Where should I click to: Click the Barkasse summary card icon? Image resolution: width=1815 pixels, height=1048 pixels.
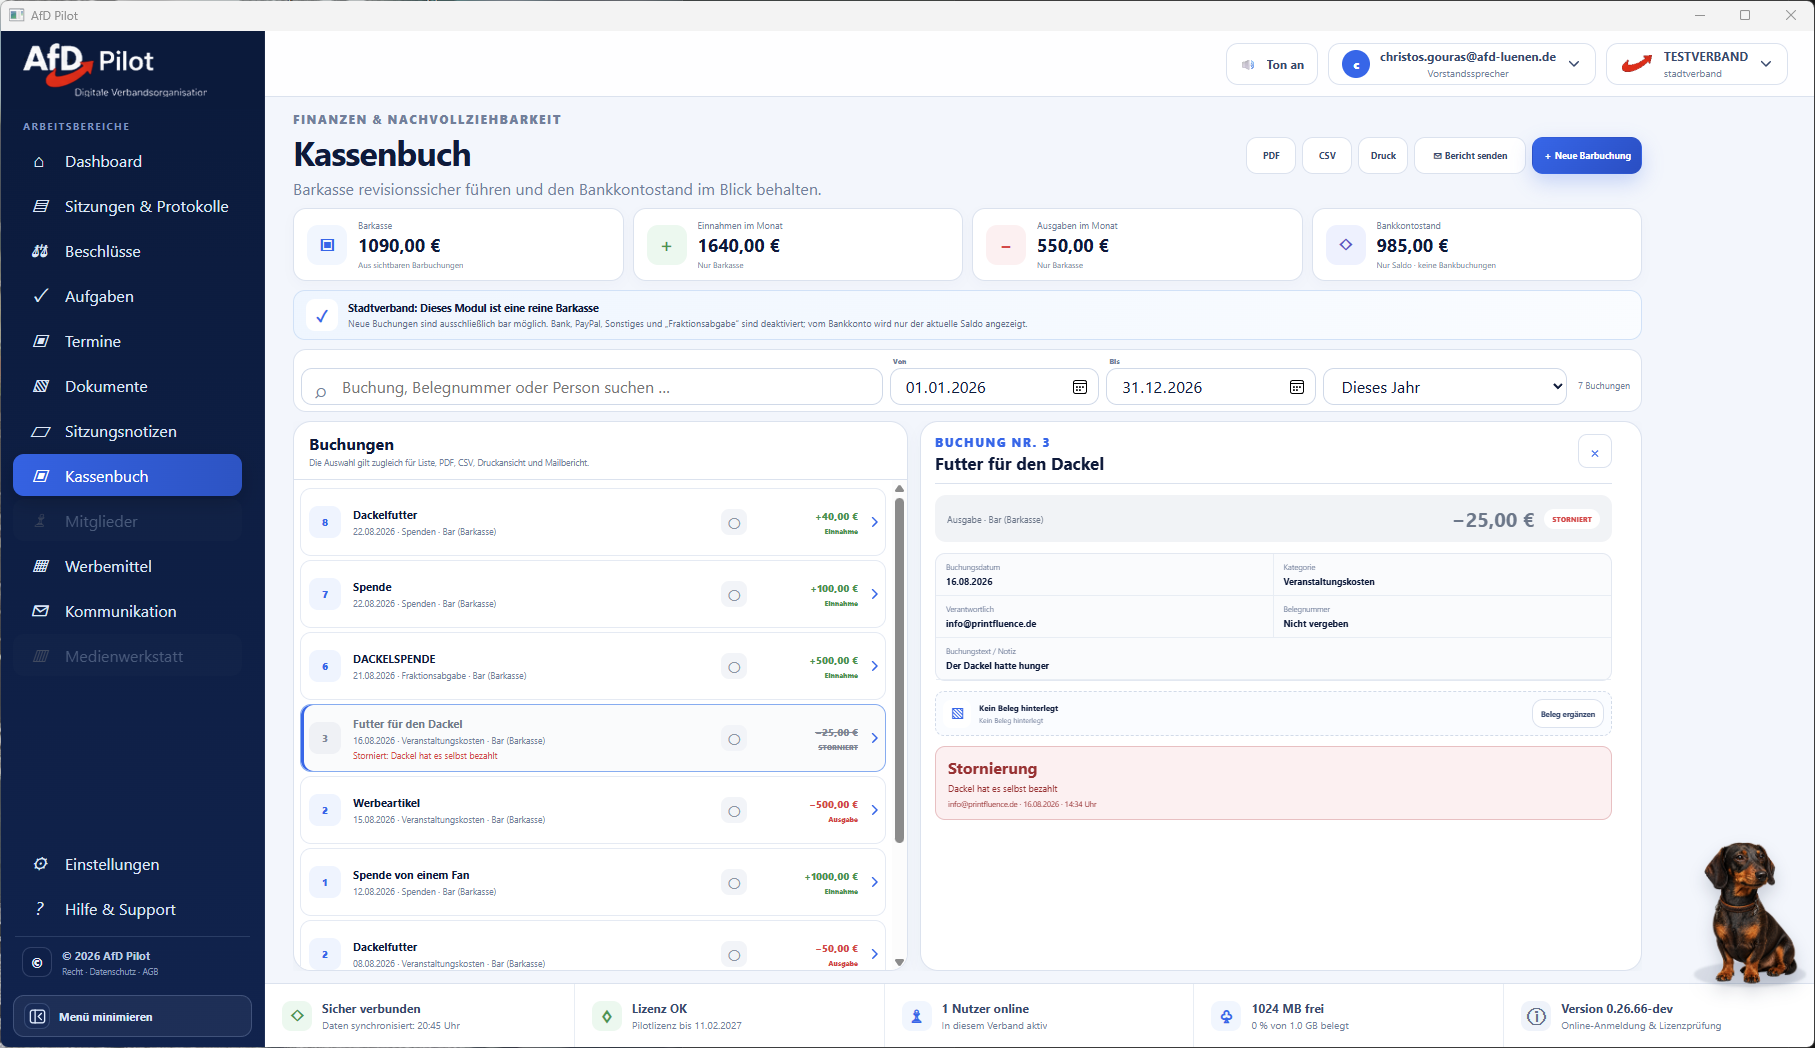click(327, 245)
